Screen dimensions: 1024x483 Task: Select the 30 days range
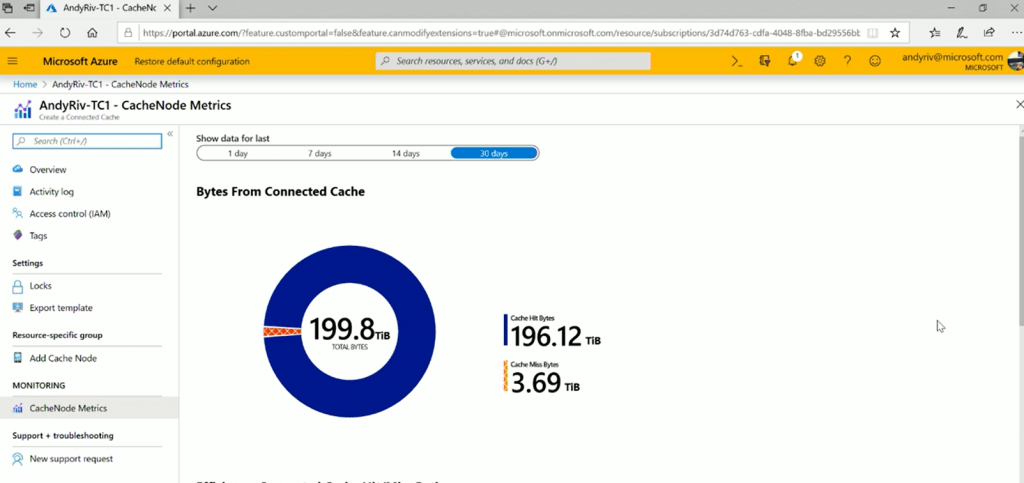coord(494,153)
